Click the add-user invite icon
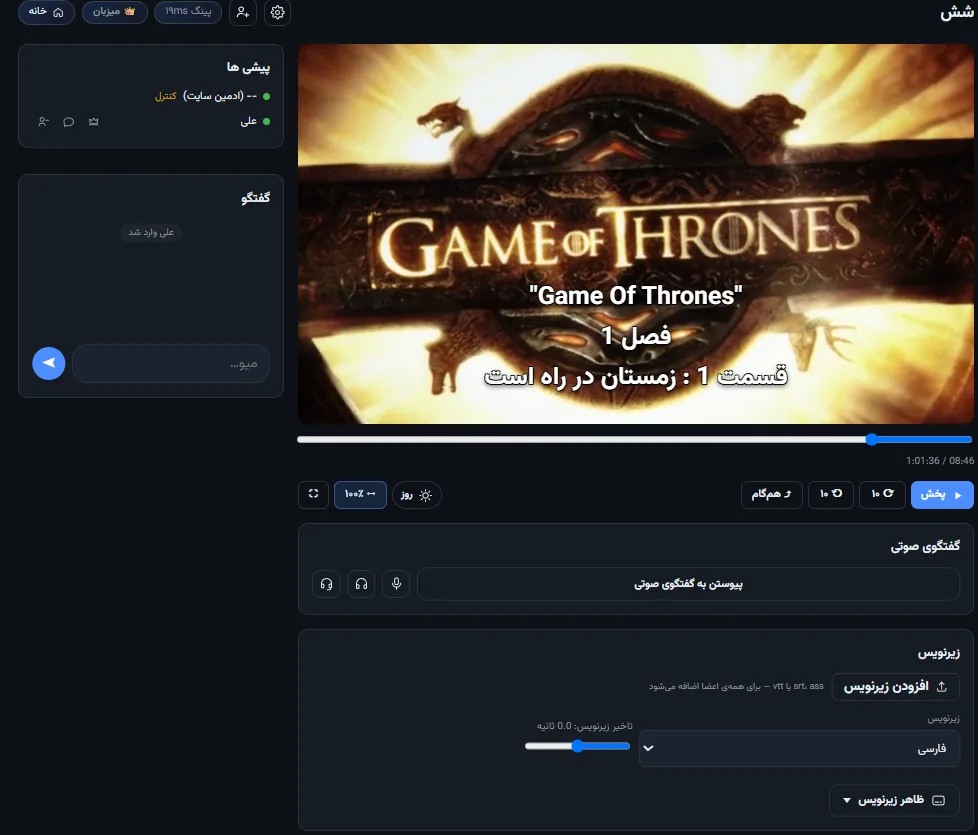 coord(243,12)
